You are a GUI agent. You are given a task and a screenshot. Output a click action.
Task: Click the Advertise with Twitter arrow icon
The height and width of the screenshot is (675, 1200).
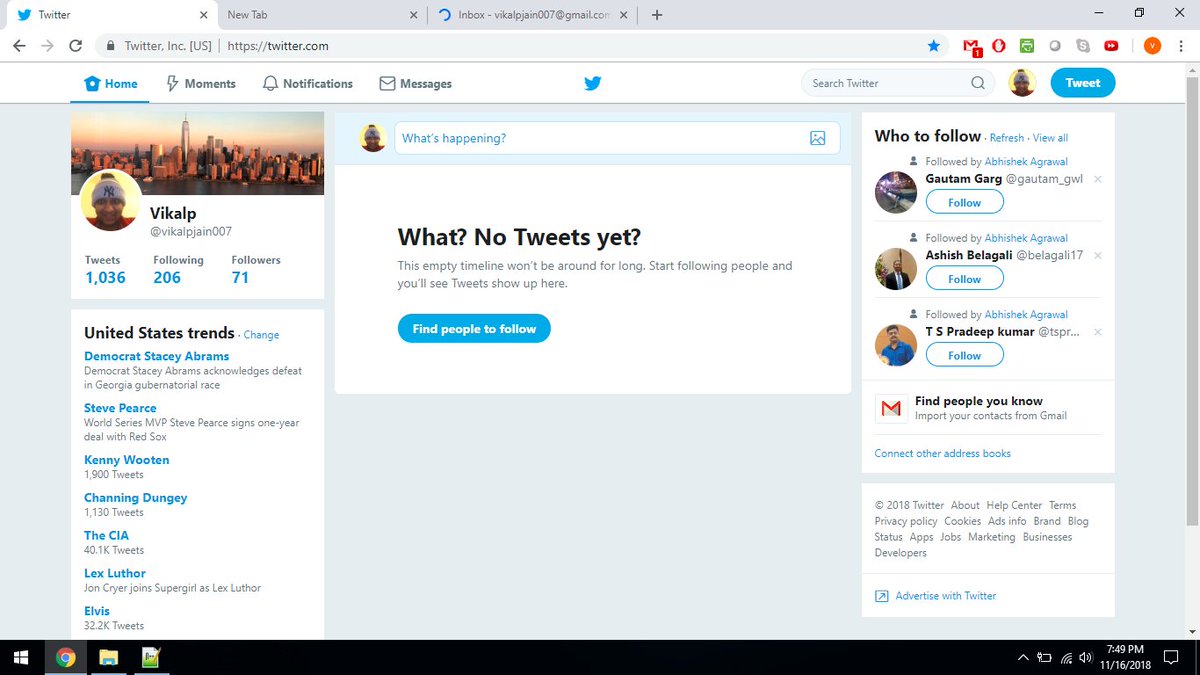click(882, 596)
